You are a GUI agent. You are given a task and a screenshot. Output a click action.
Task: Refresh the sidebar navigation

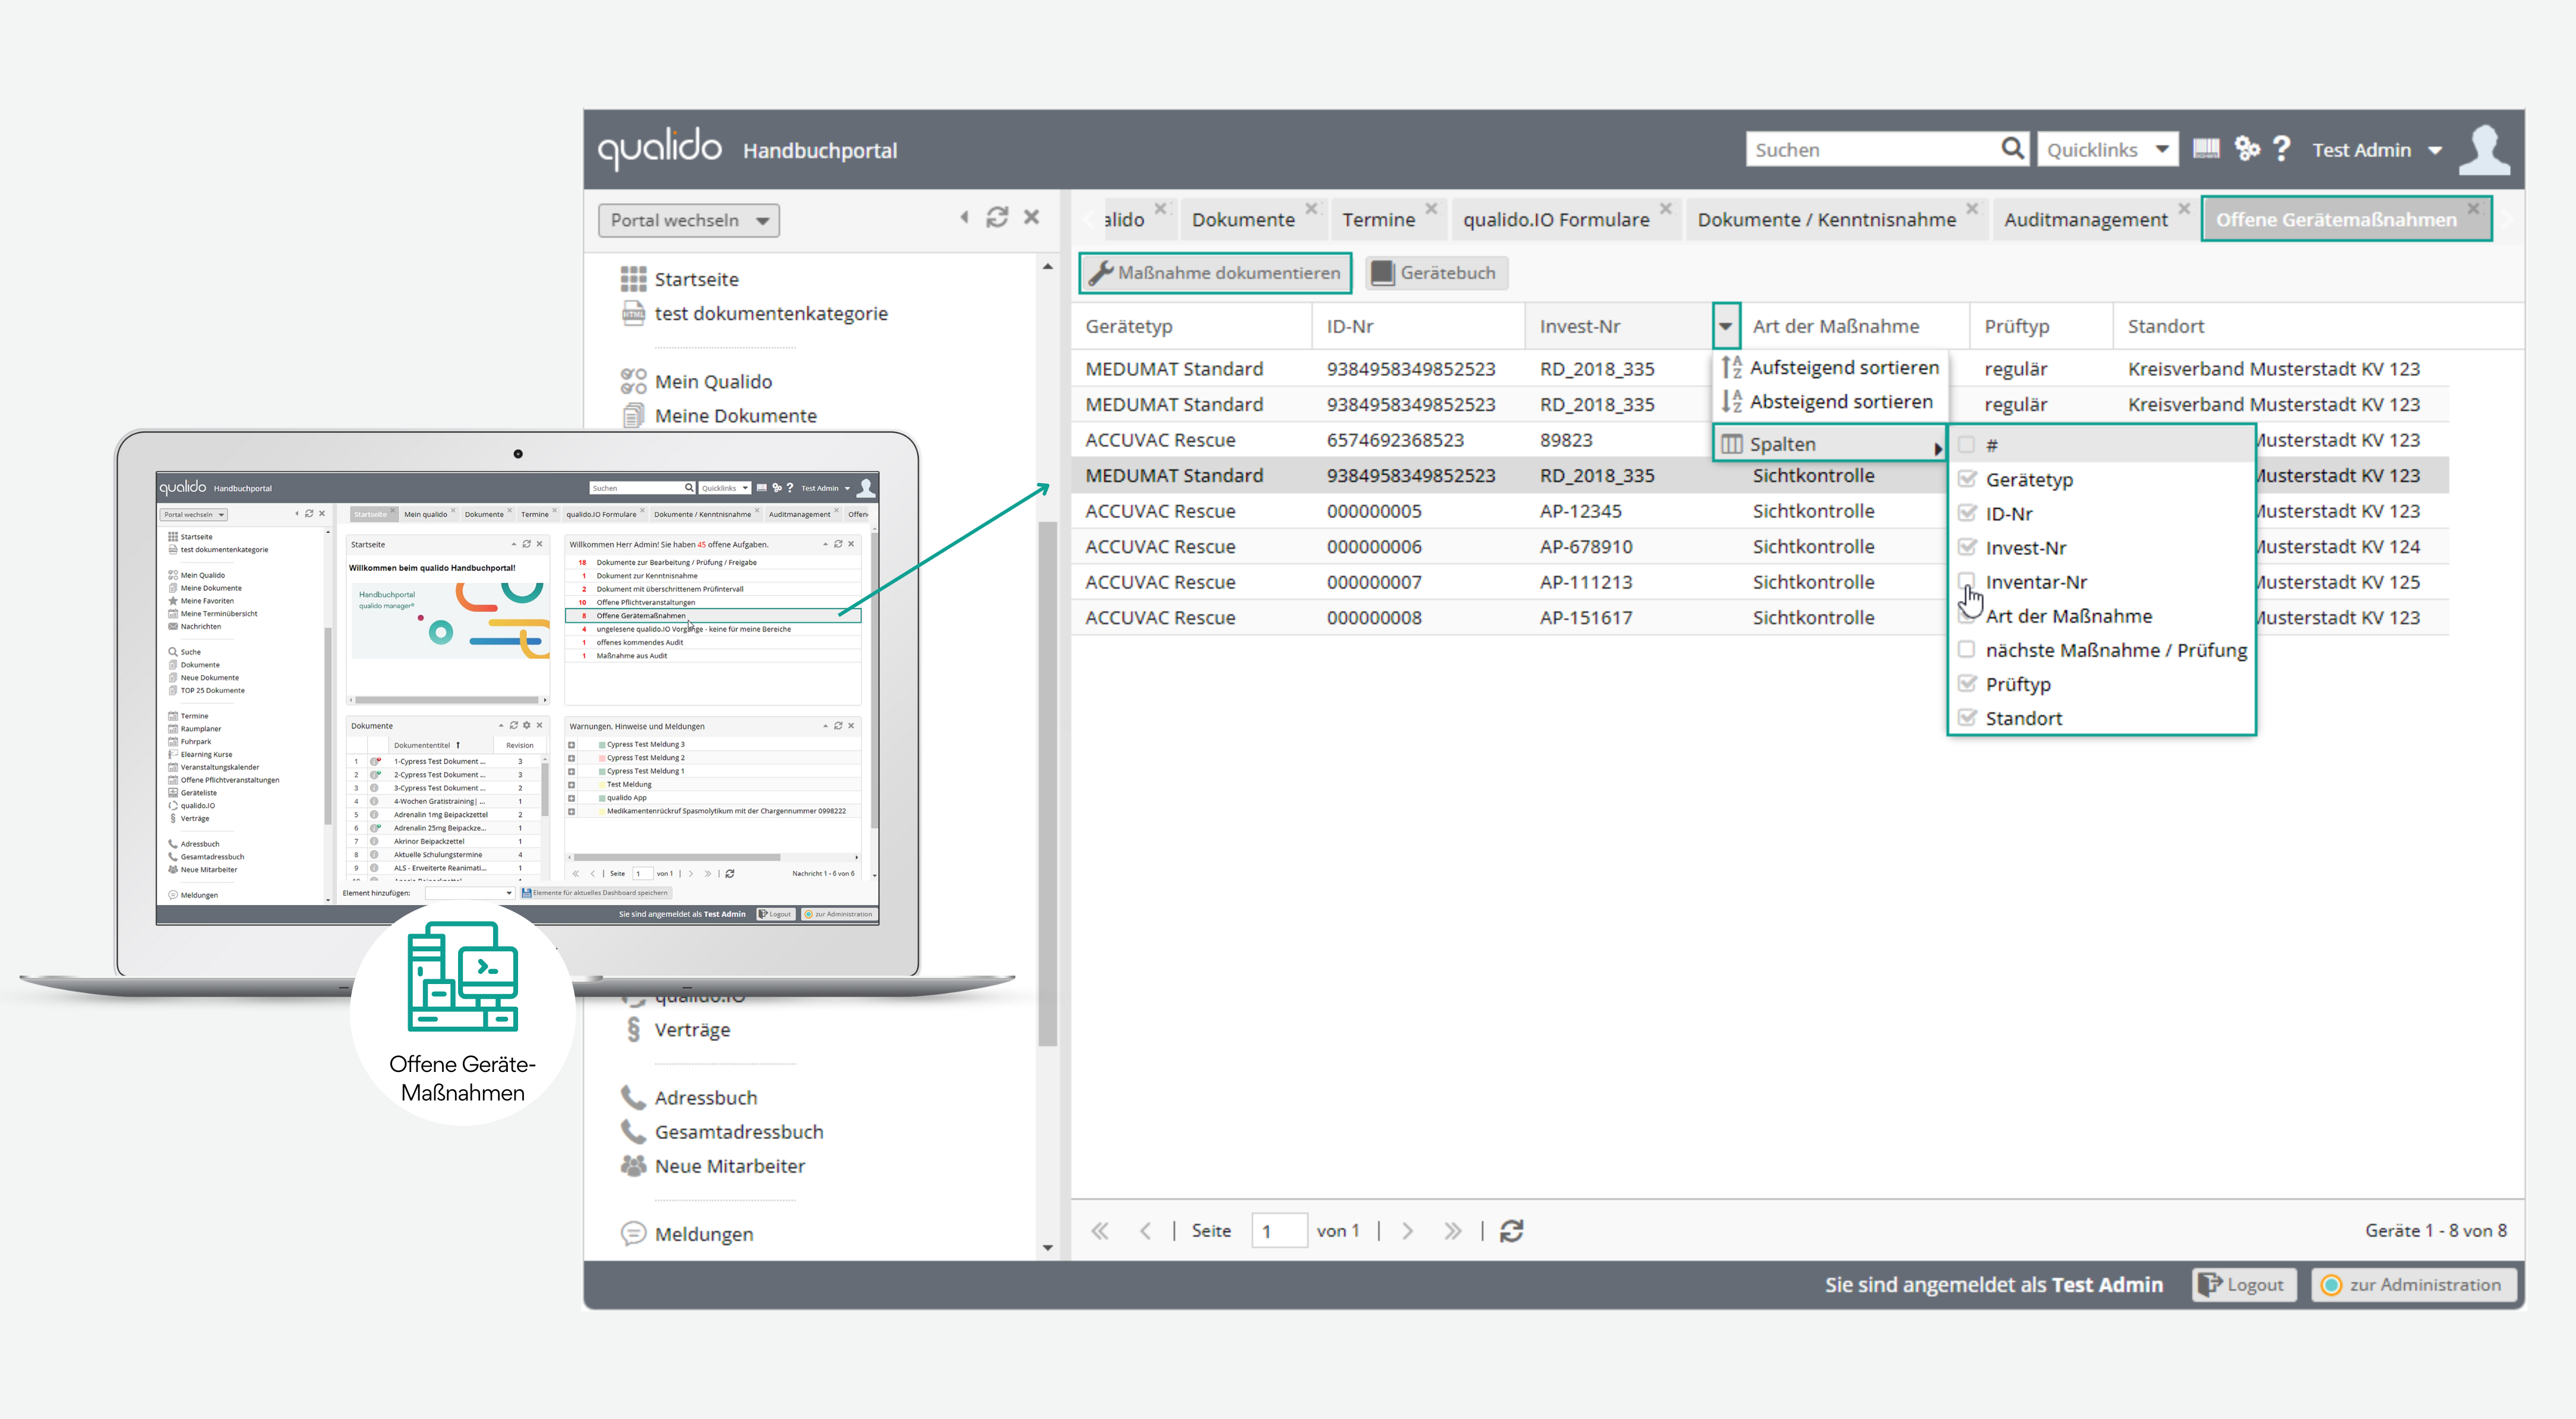[997, 217]
